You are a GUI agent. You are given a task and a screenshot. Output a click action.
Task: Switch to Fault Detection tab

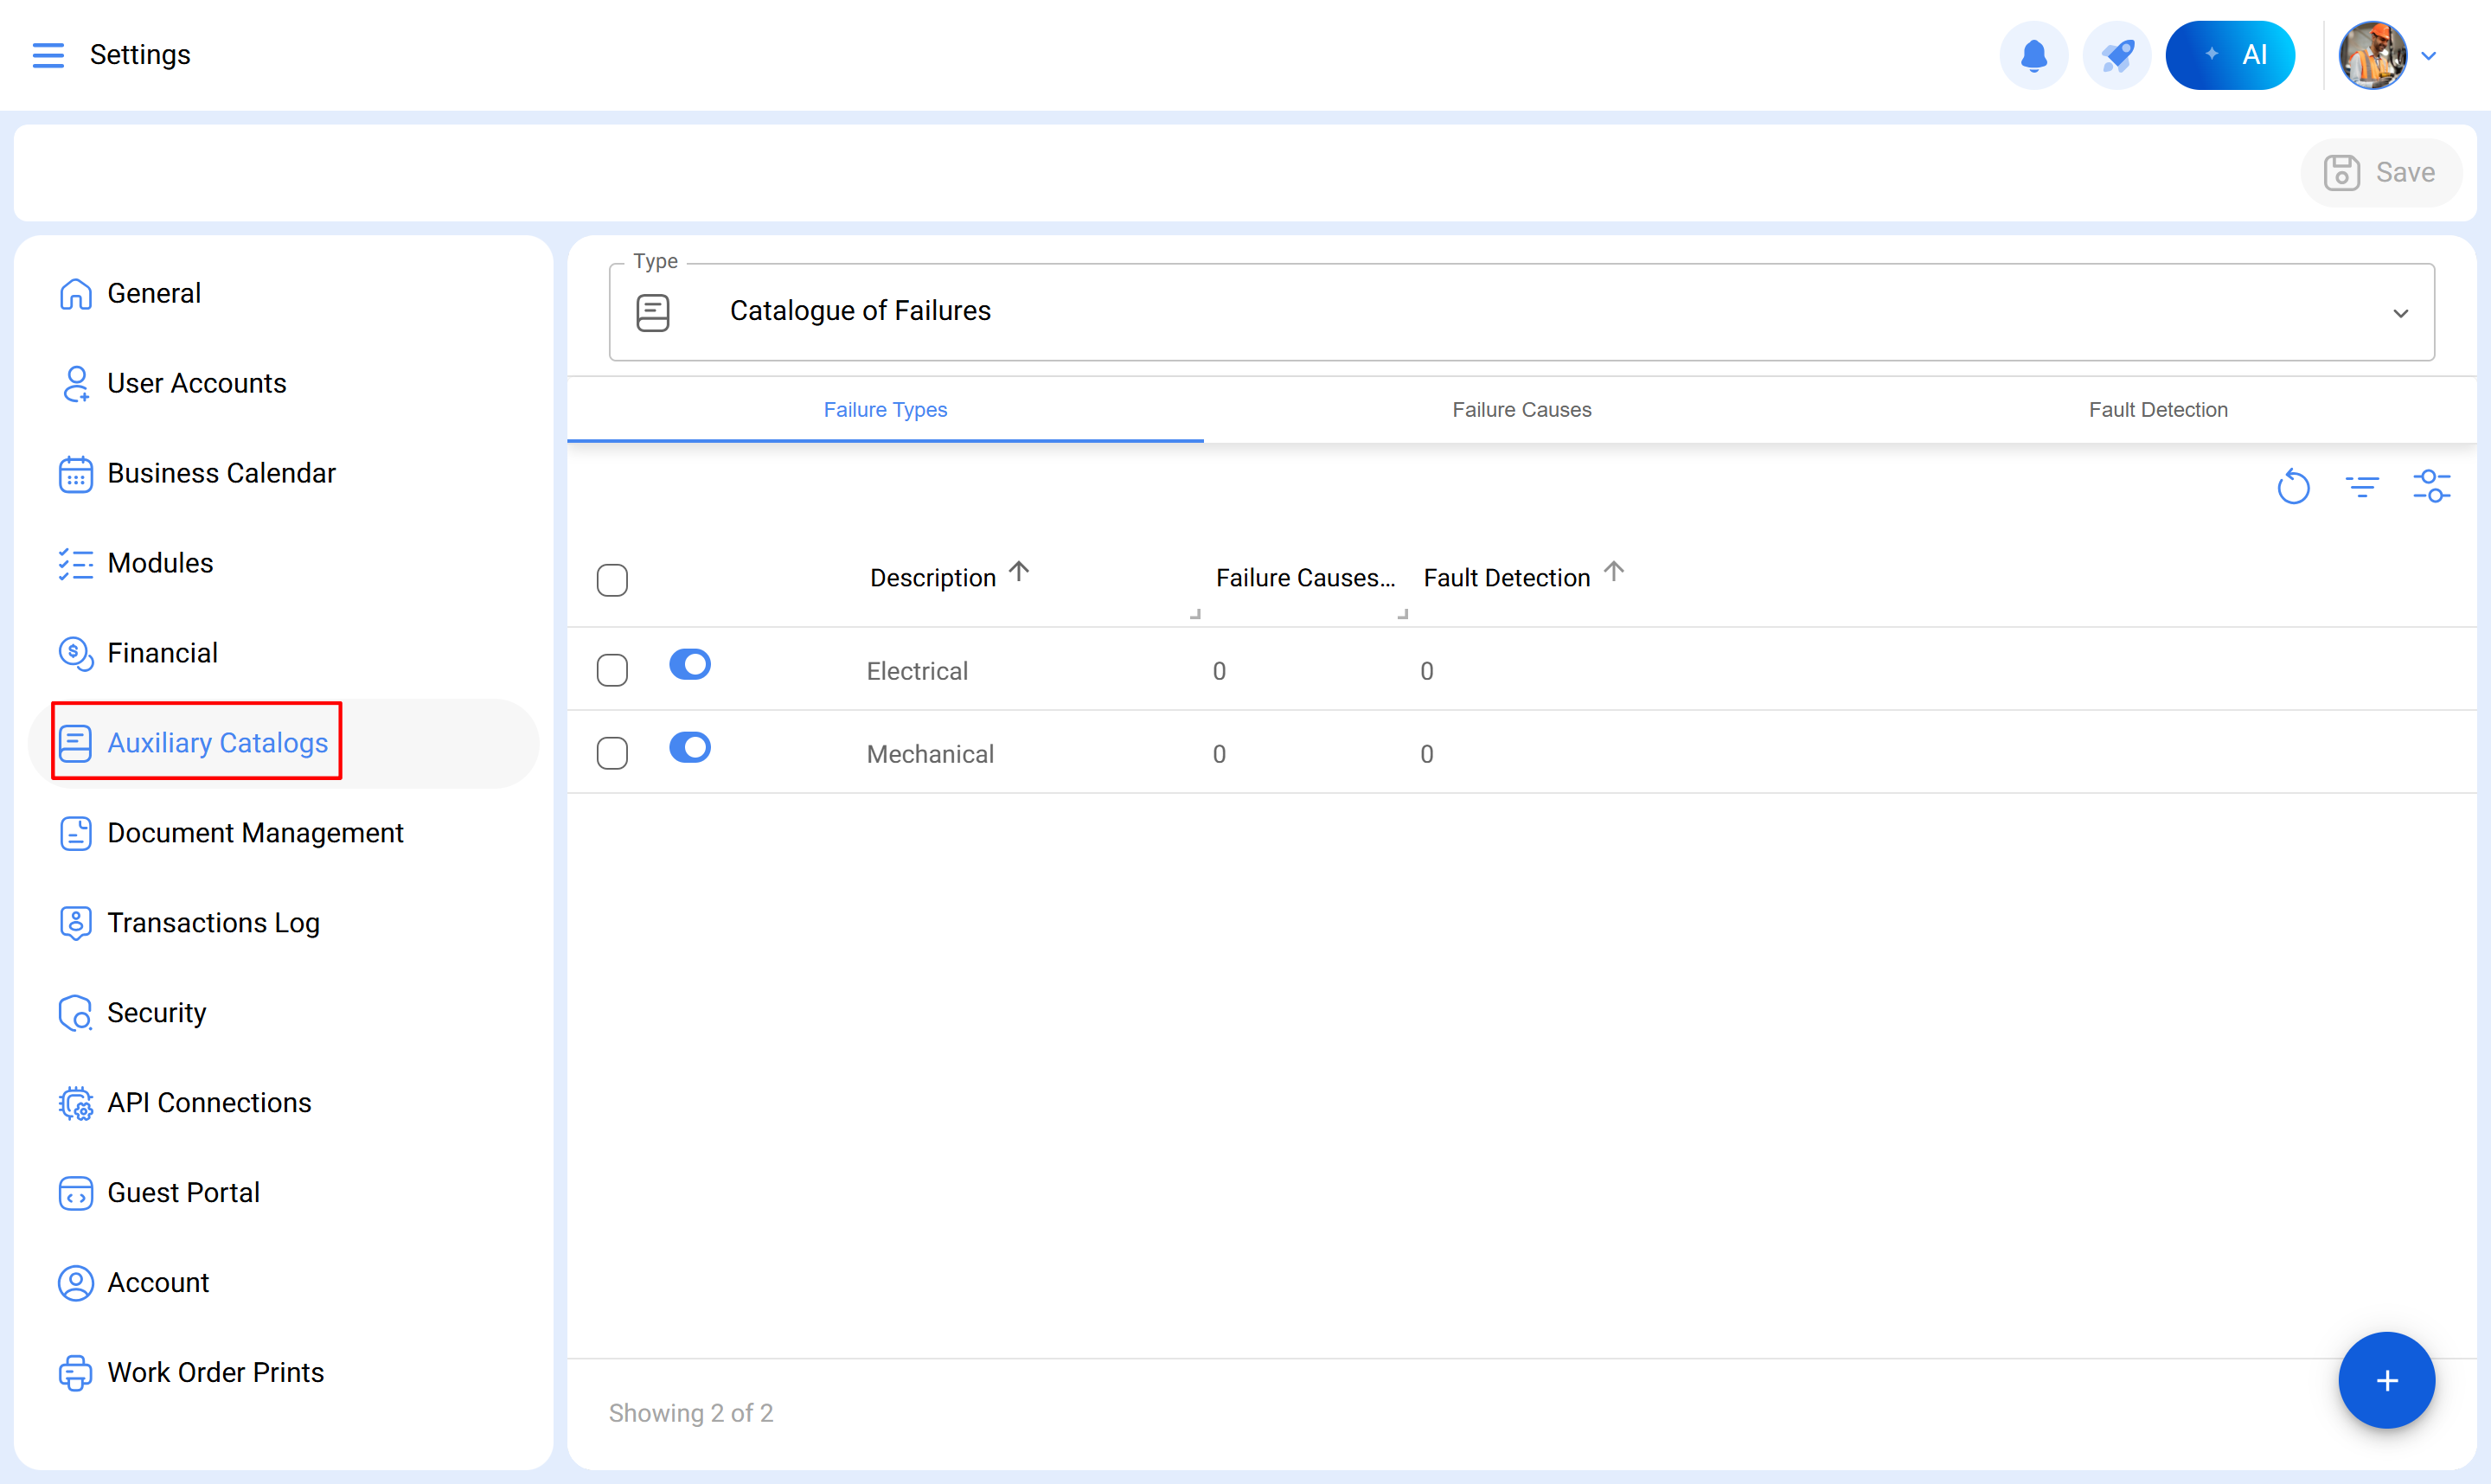2157,410
